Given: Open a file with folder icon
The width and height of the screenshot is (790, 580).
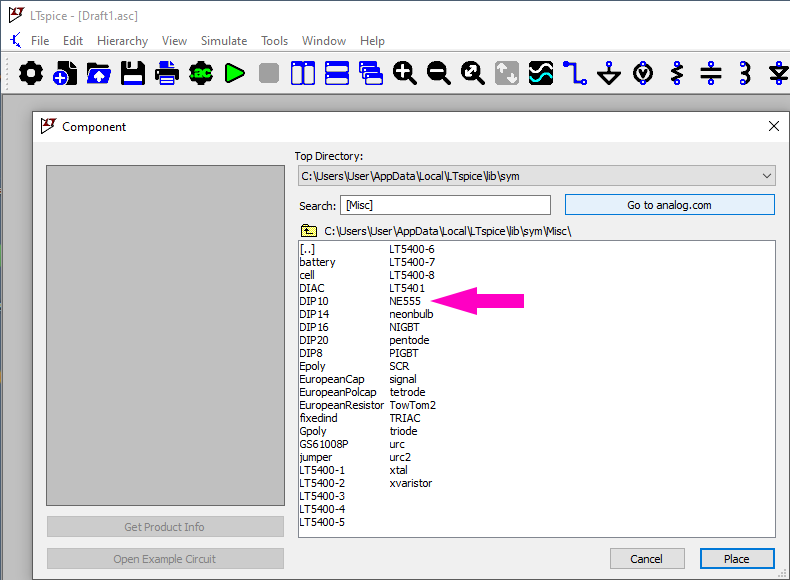Looking at the screenshot, I should [99, 74].
